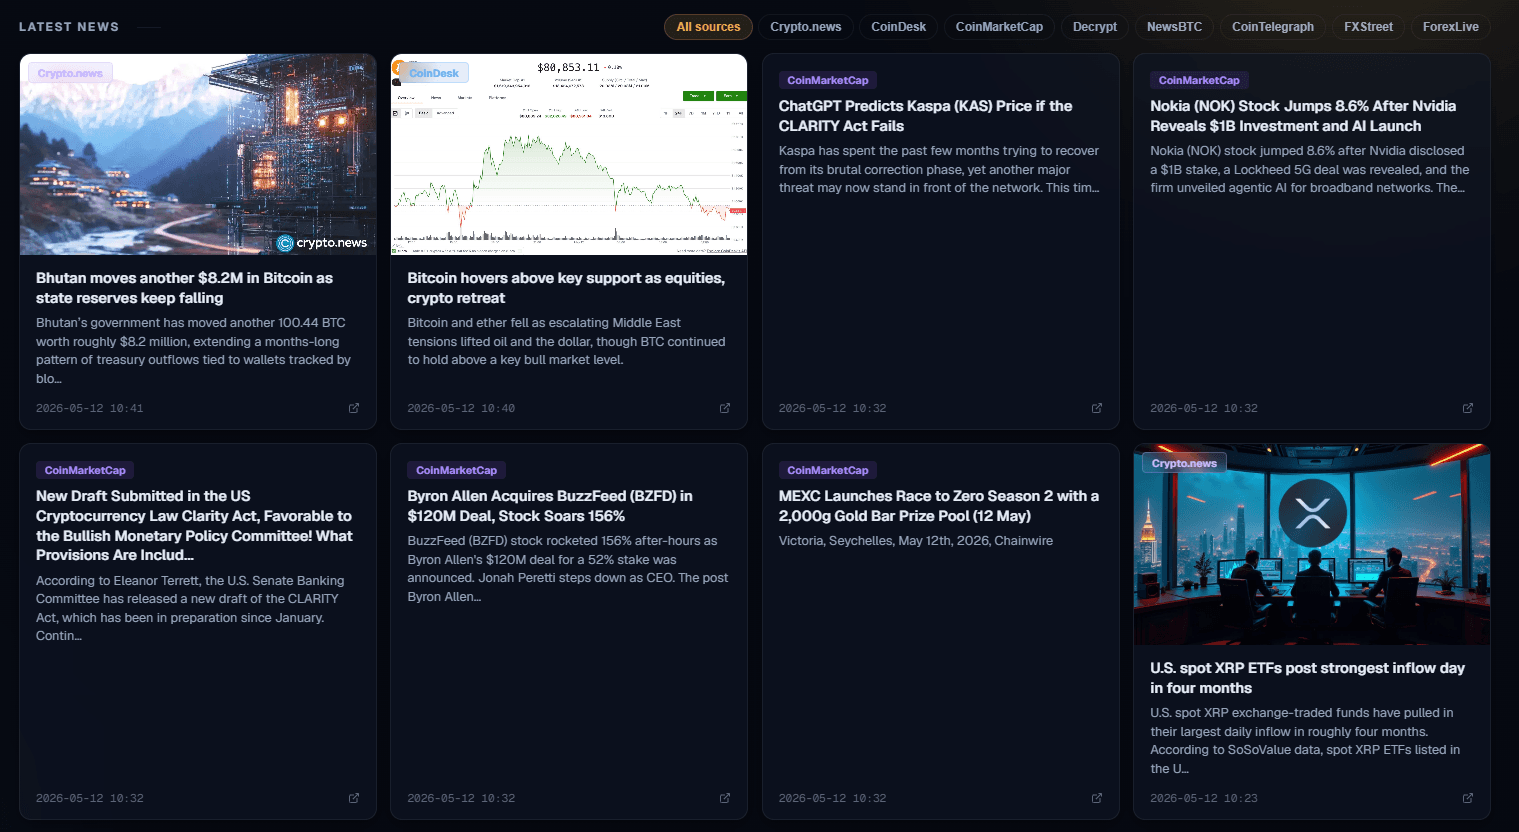Screen dimensions: 1519x832
Task: Filter news by NewsBTC source
Action: (x=1174, y=27)
